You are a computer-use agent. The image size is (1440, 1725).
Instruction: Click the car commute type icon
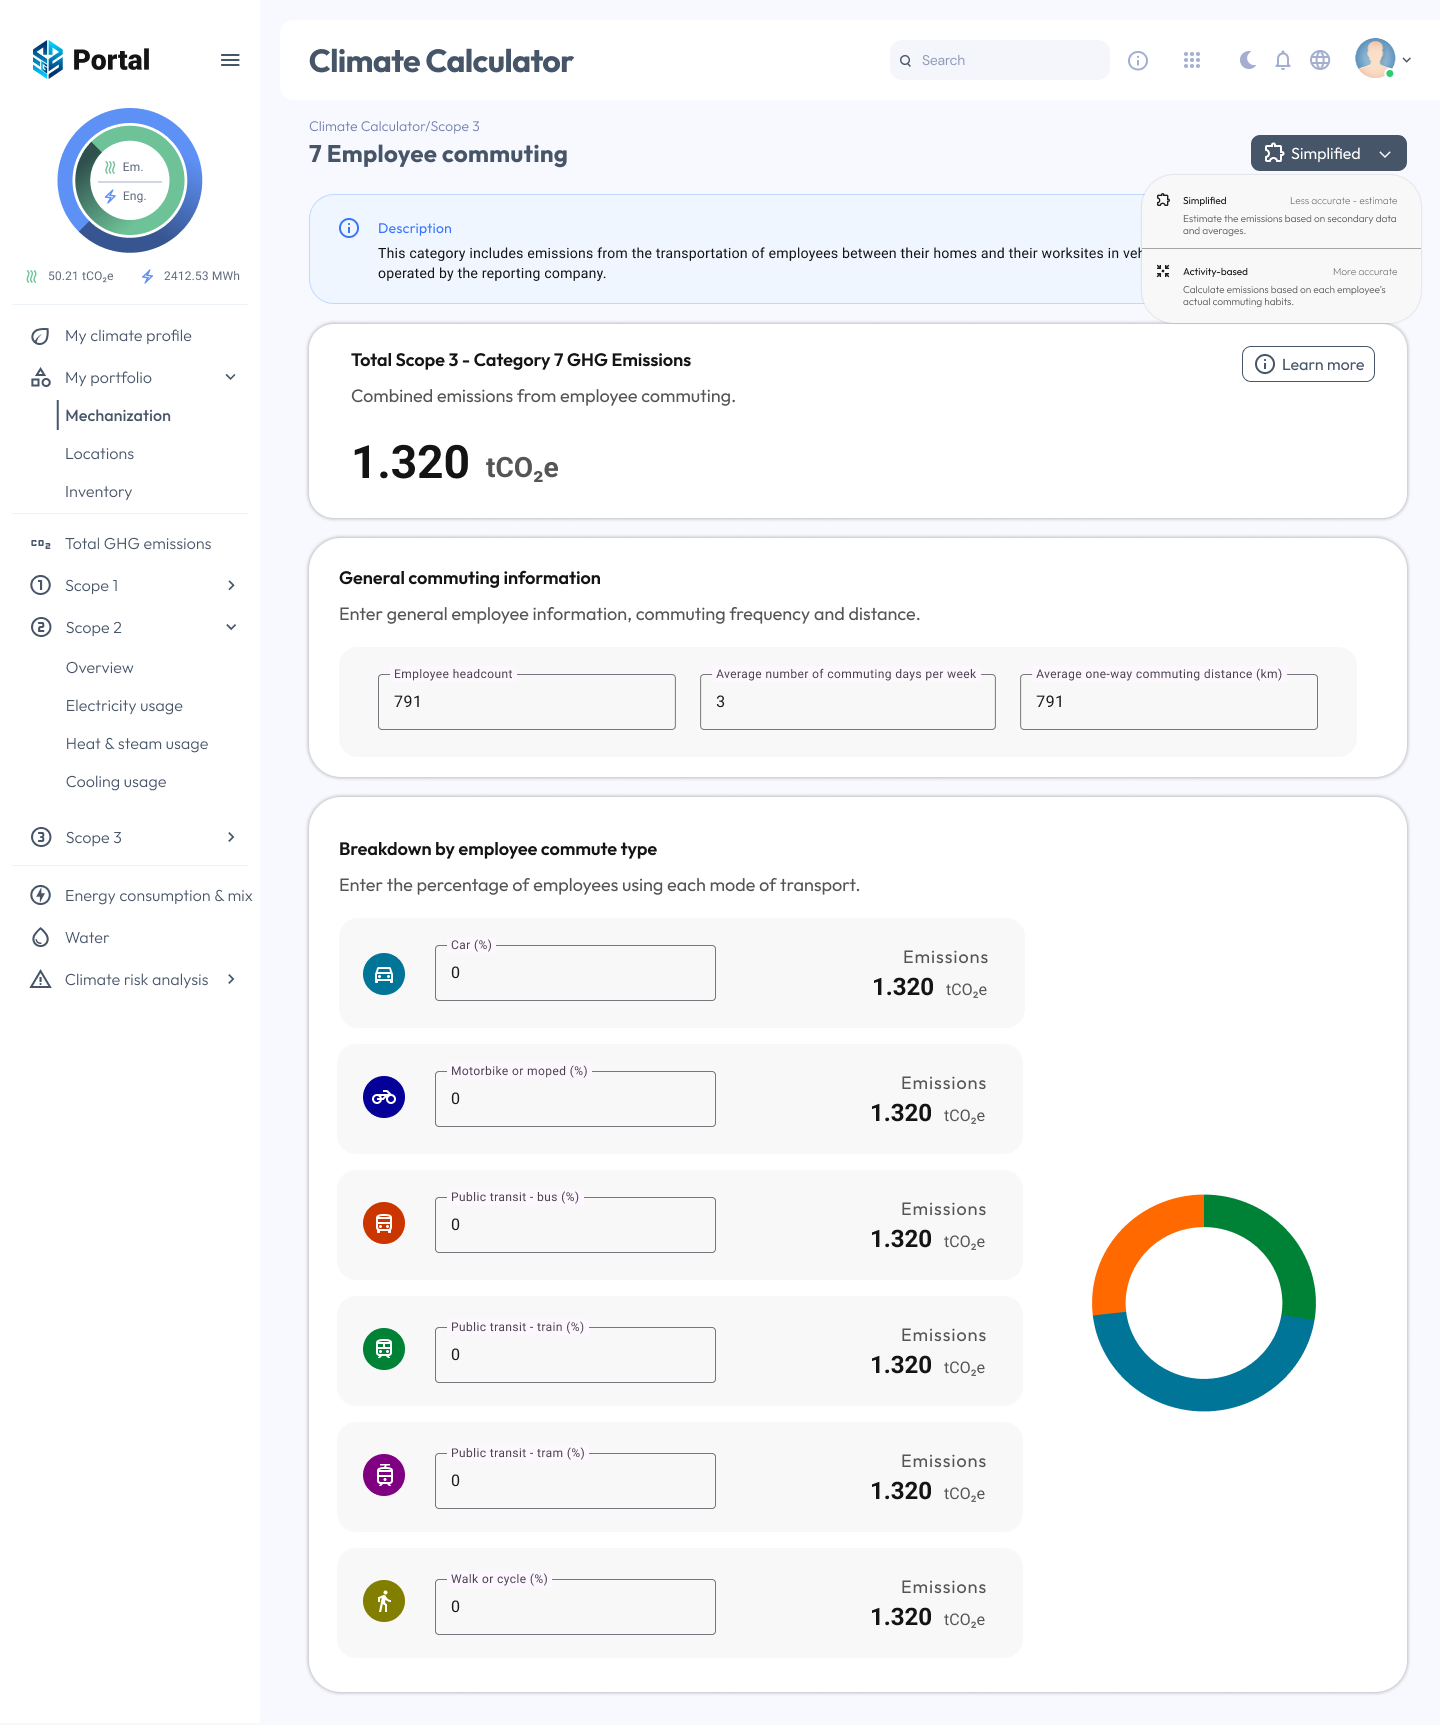pyautogui.click(x=384, y=974)
